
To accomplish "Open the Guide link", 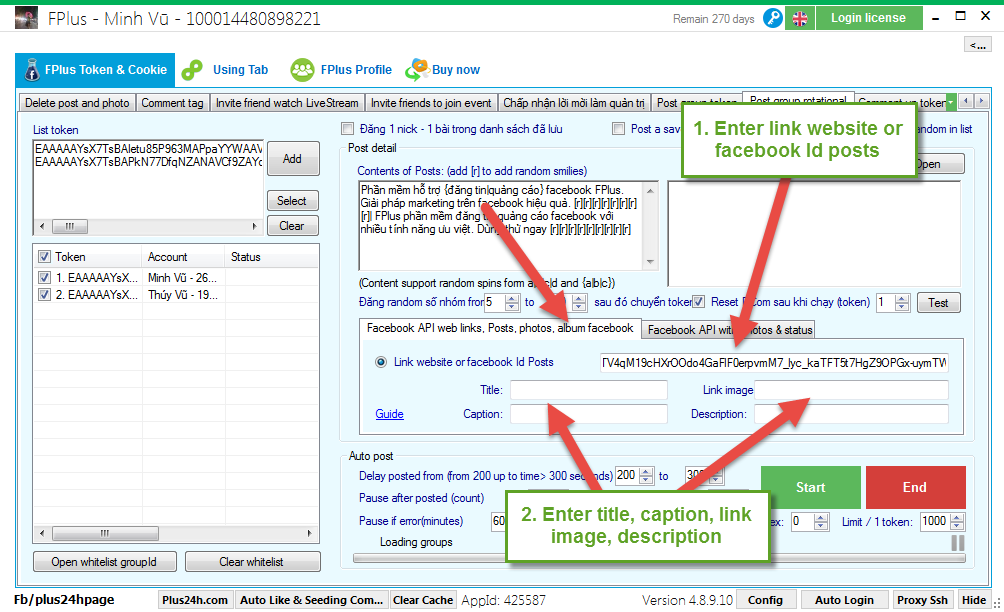I will tap(389, 414).
